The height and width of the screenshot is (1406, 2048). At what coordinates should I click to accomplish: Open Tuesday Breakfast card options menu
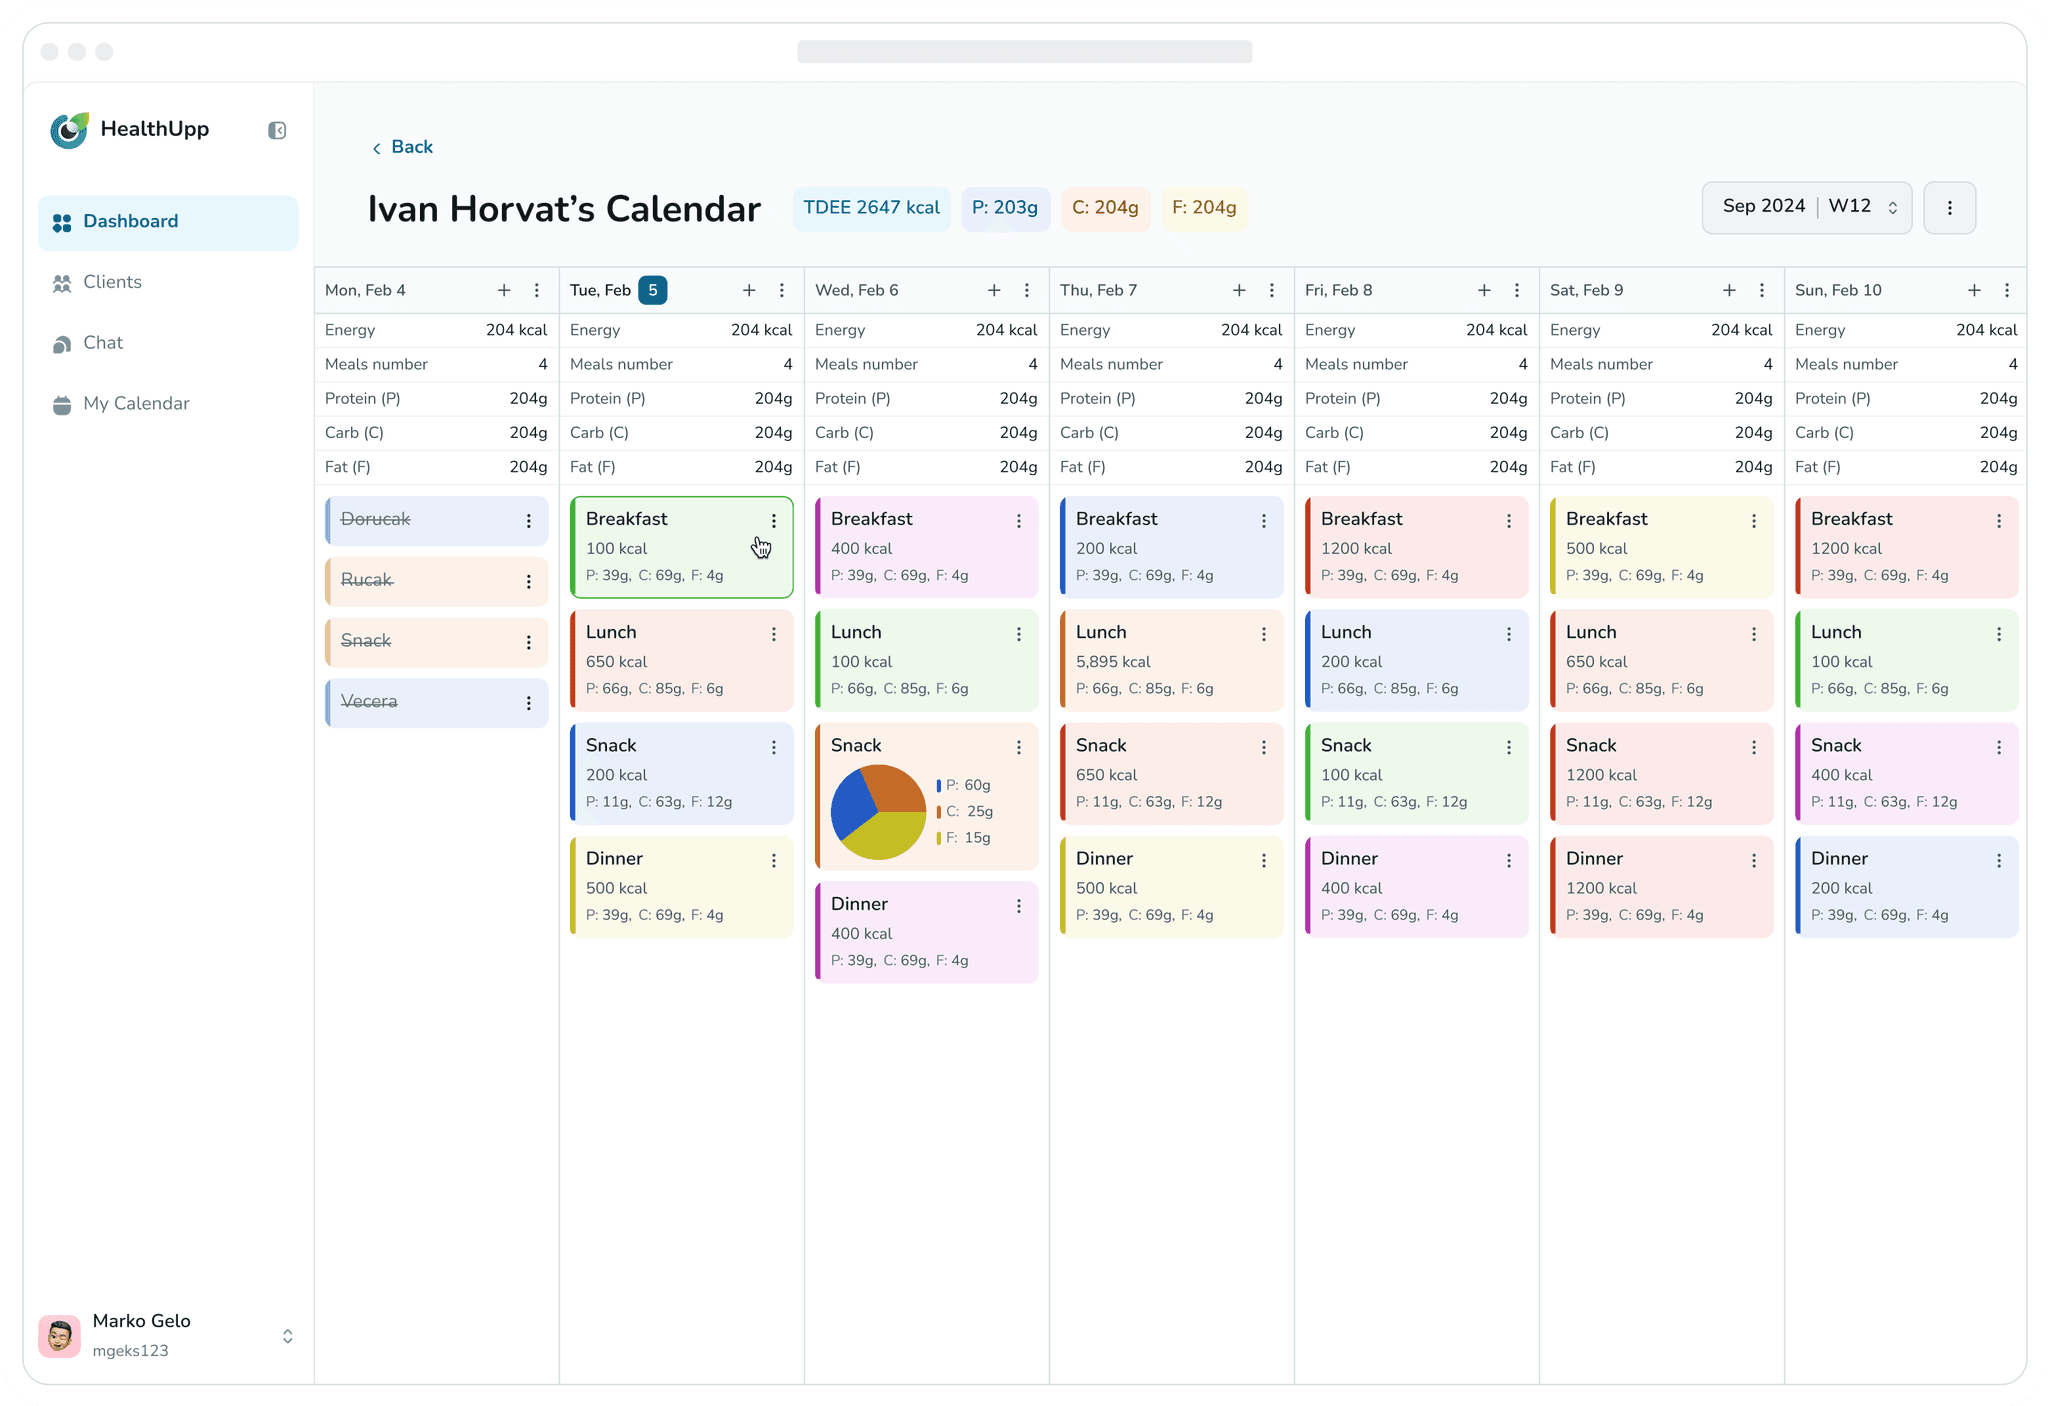tap(774, 521)
